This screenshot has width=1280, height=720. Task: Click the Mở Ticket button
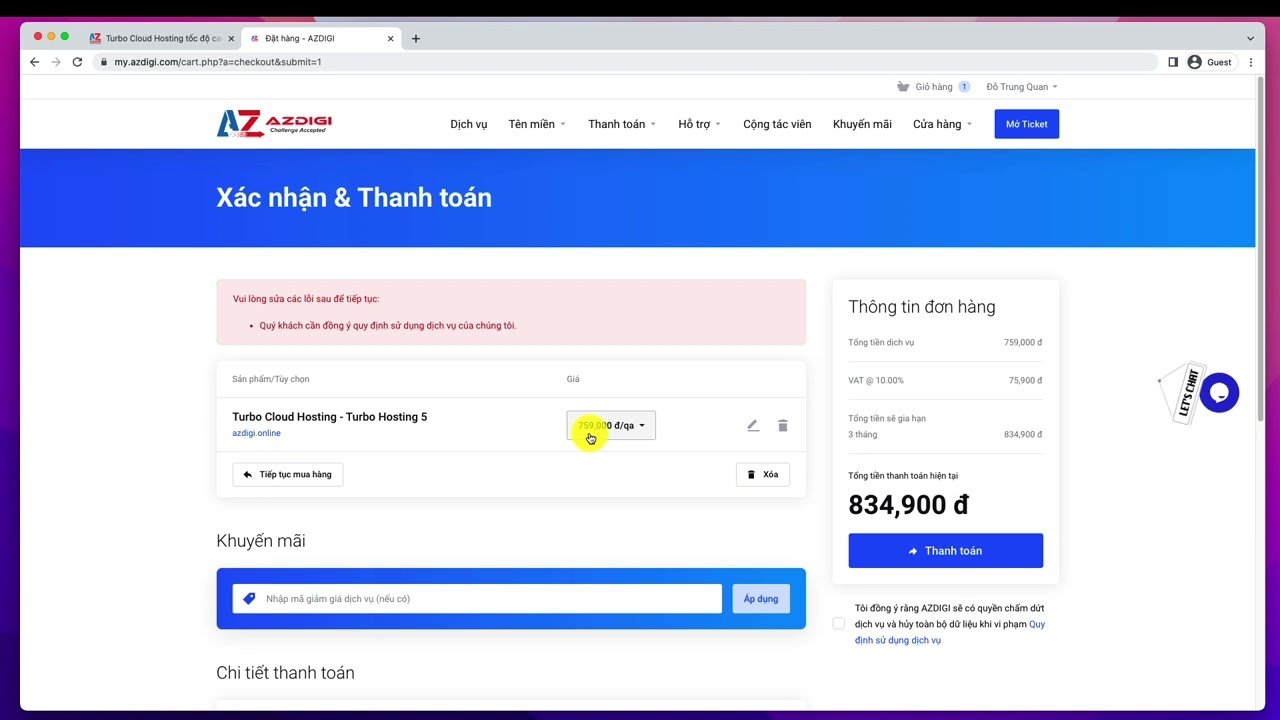(x=1026, y=124)
